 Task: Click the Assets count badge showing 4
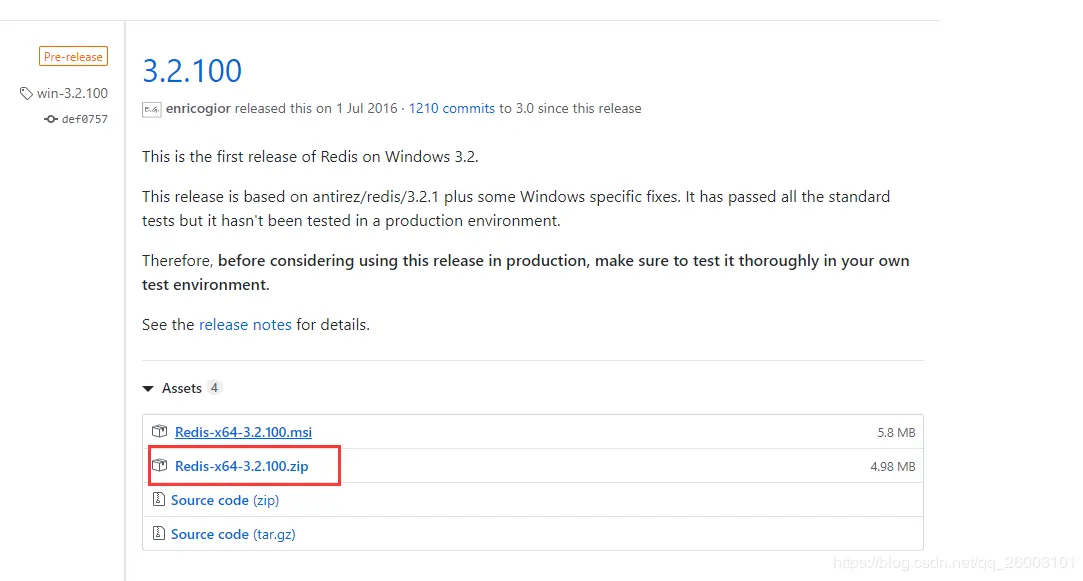(214, 388)
